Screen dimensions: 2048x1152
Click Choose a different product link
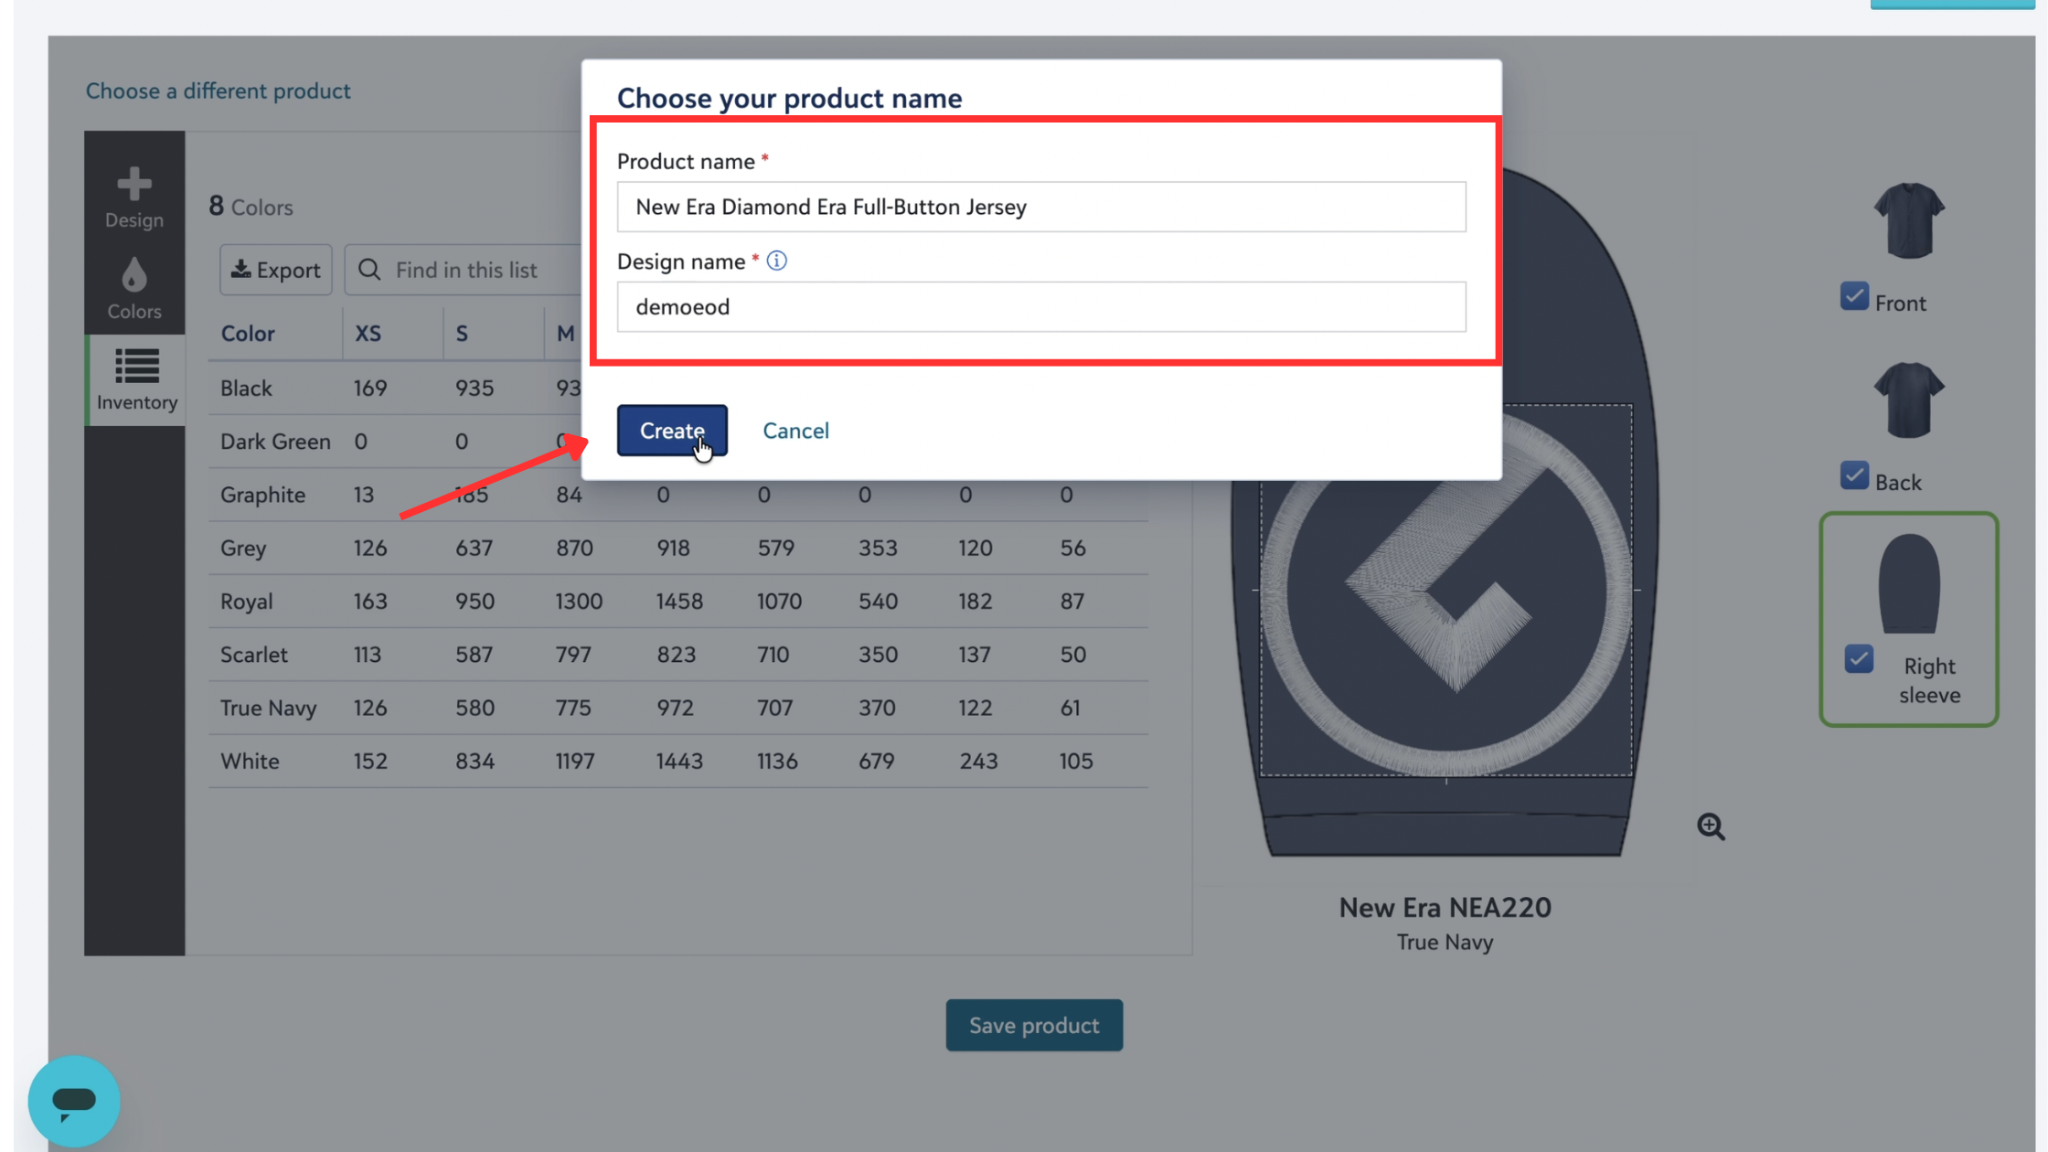[x=218, y=91]
